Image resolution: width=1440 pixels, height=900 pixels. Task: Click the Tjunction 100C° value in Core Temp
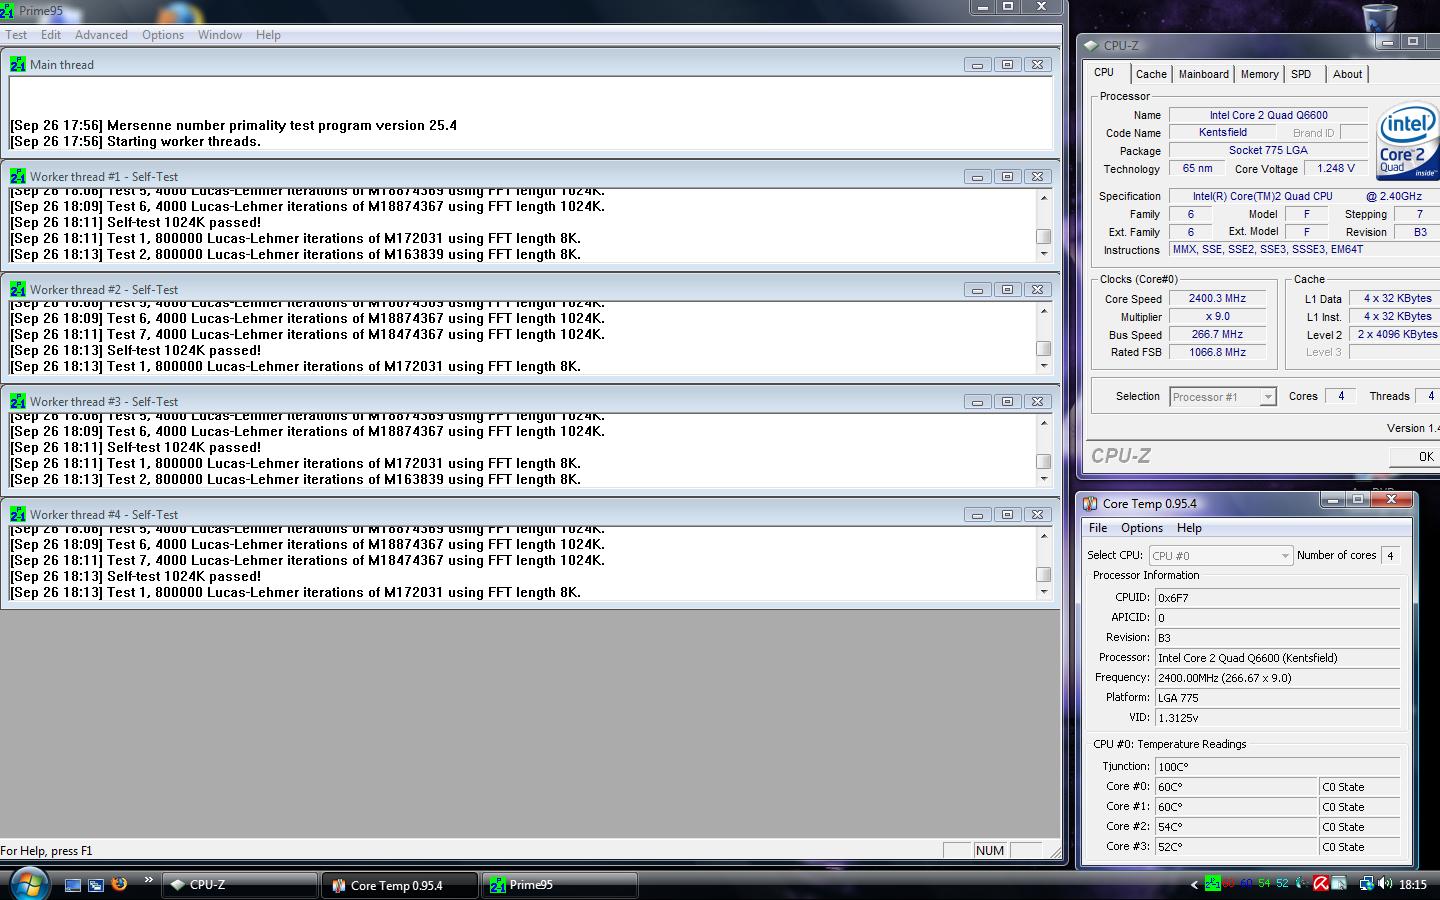pos(1277,767)
